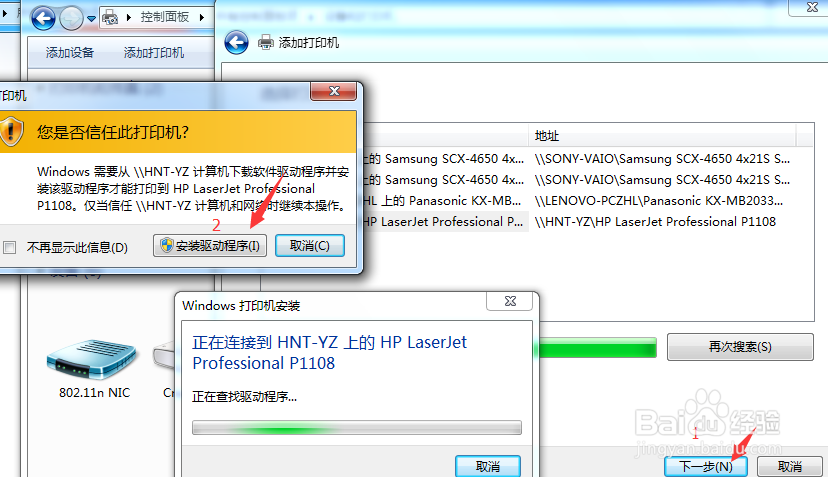This screenshot has width=828, height=477.
Task: Select the LENOVO-PCZHL Panasonic KX-MB2033 row
Action: (x=658, y=201)
